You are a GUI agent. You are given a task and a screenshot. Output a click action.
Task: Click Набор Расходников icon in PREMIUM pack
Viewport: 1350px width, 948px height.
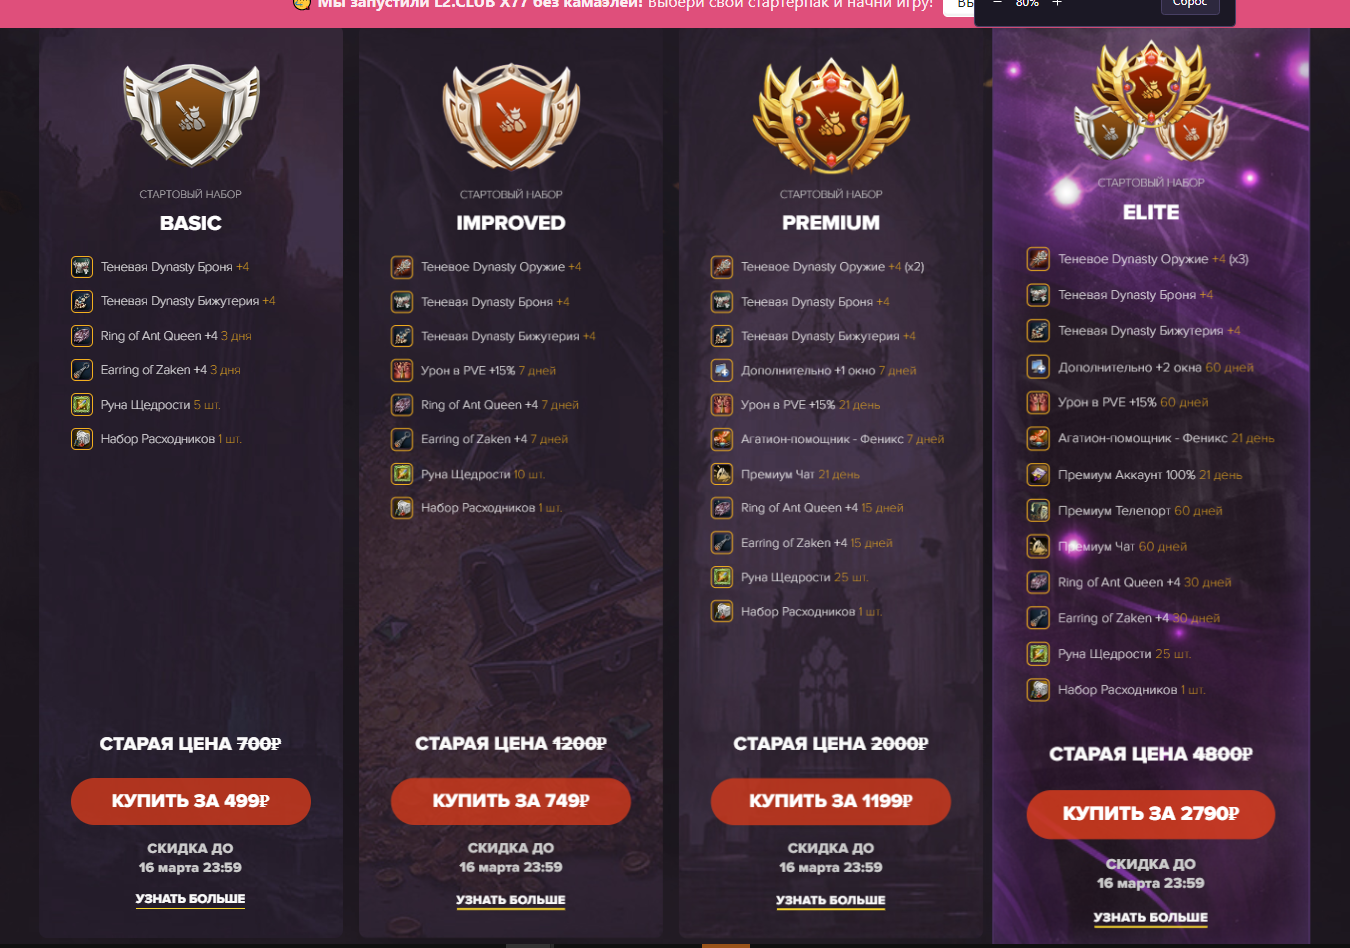(722, 611)
